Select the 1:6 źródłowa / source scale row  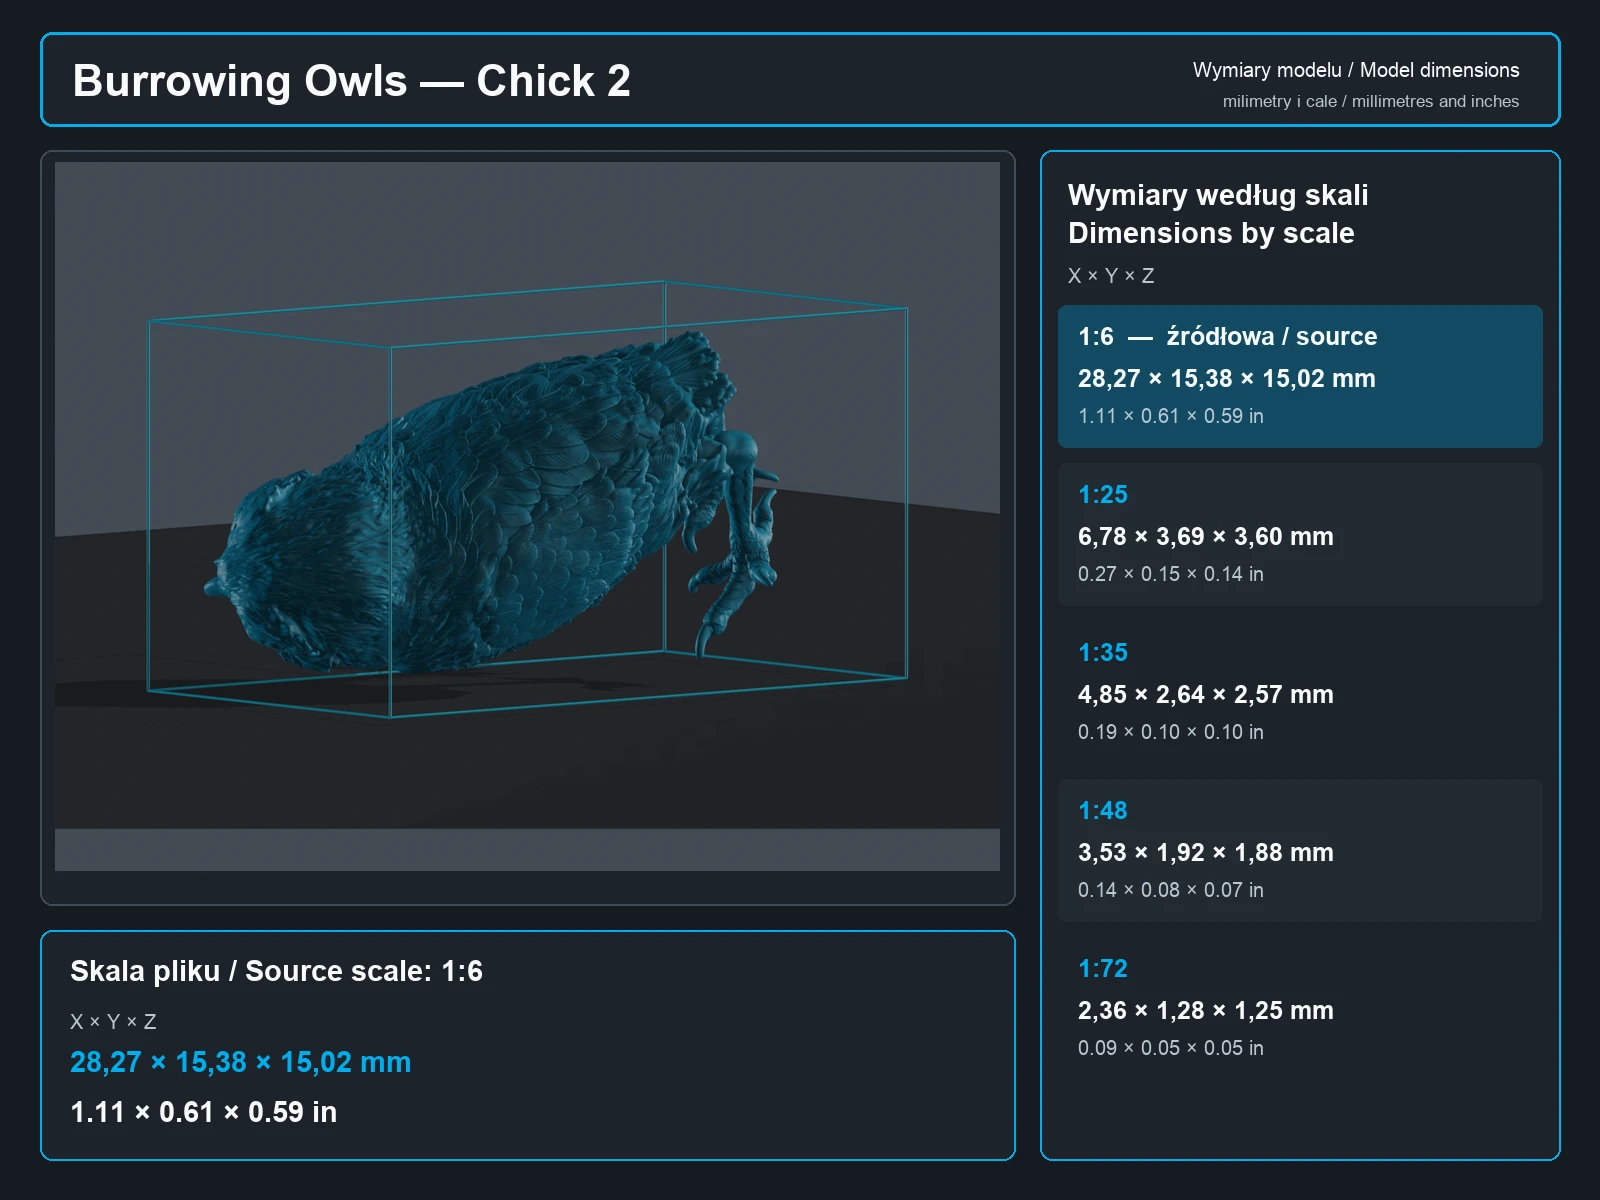click(x=1300, y=376)
